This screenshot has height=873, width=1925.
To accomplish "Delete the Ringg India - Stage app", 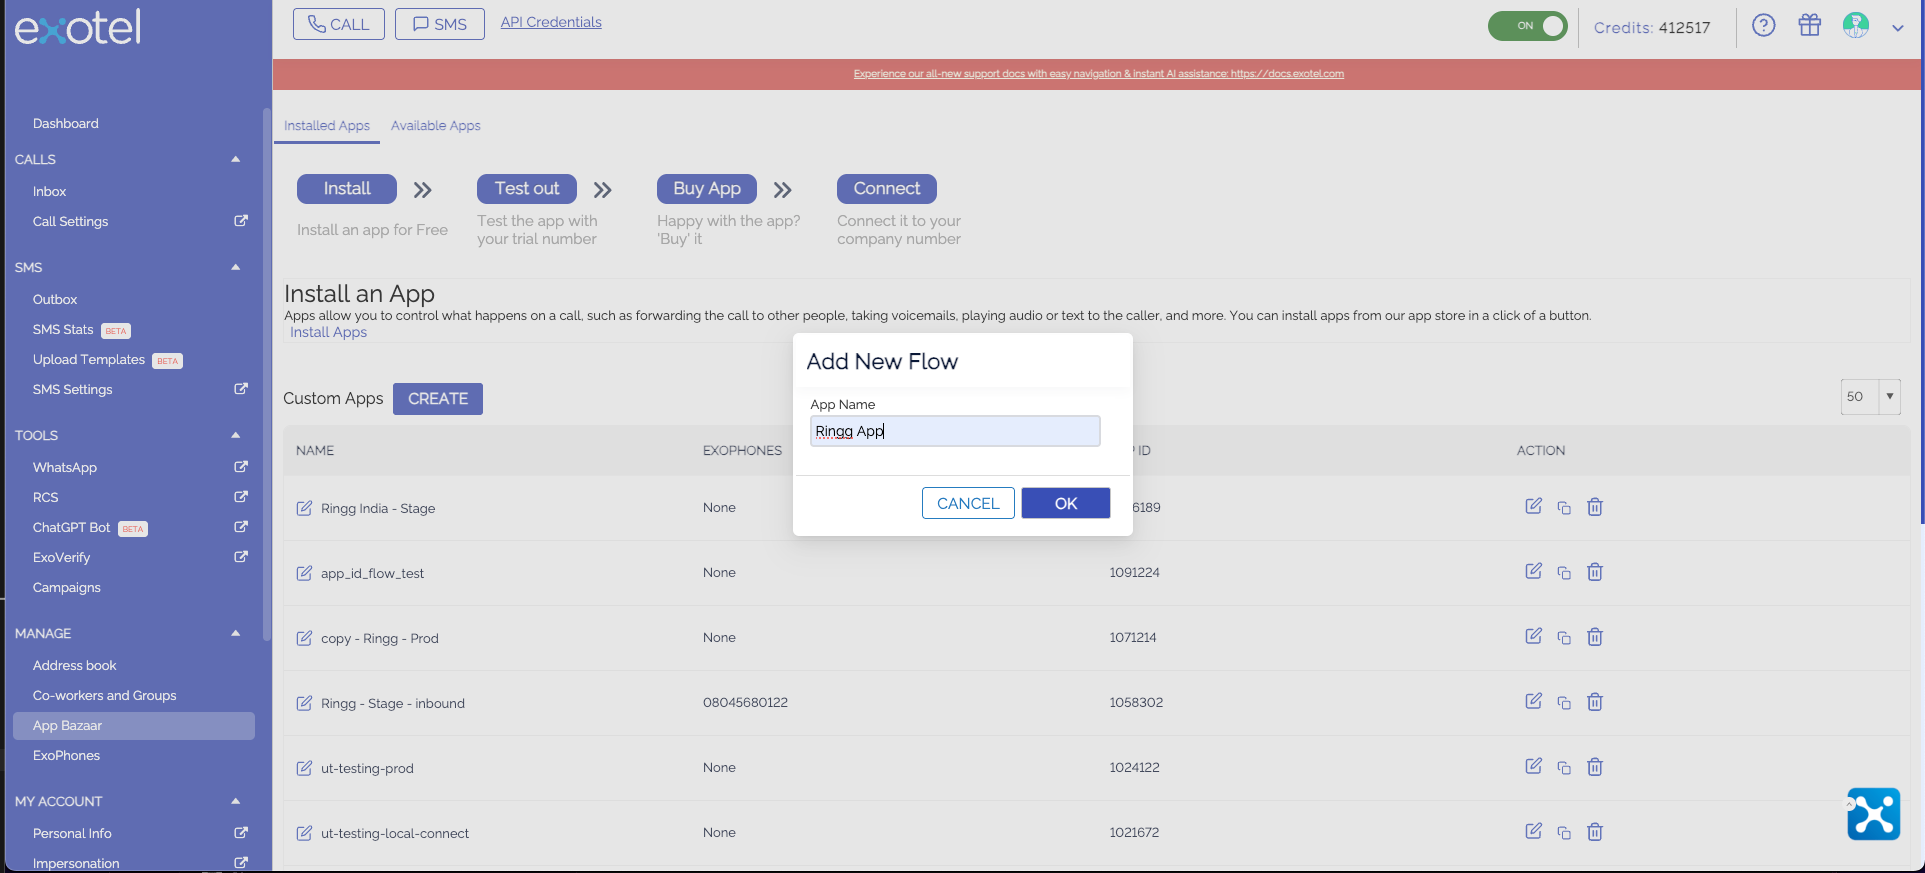I will 1595,507.
